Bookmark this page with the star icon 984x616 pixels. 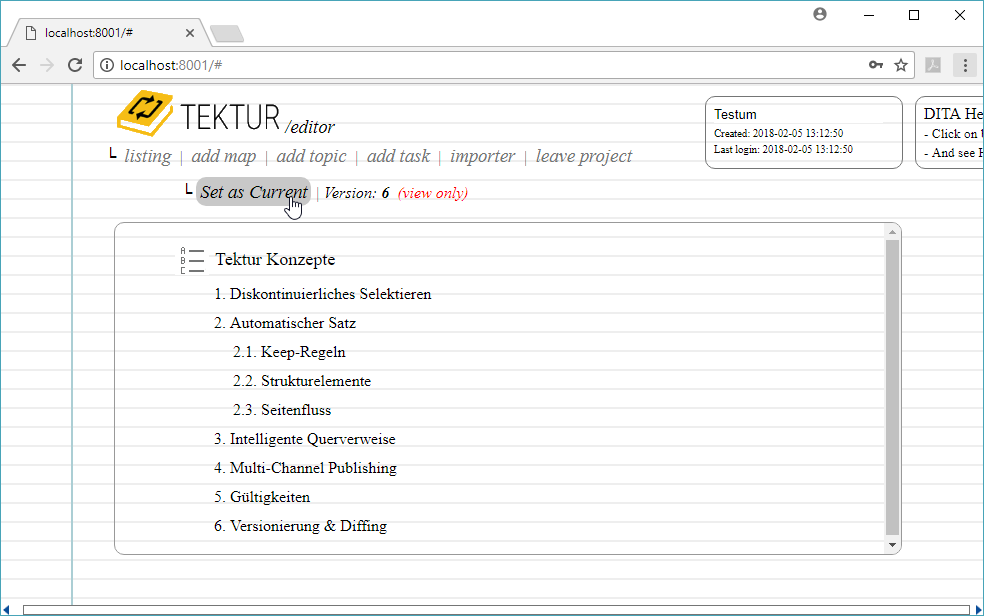point(900,65)
